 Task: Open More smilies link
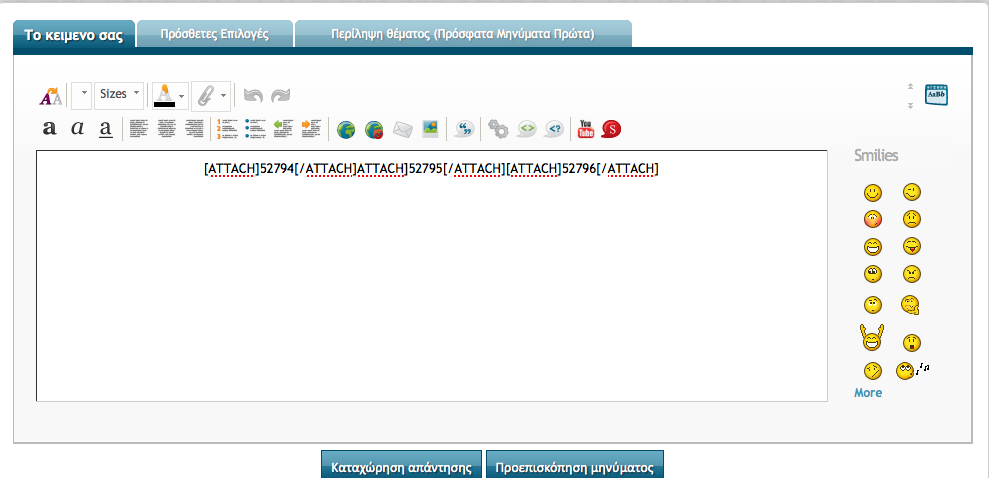tap(868, 393)
